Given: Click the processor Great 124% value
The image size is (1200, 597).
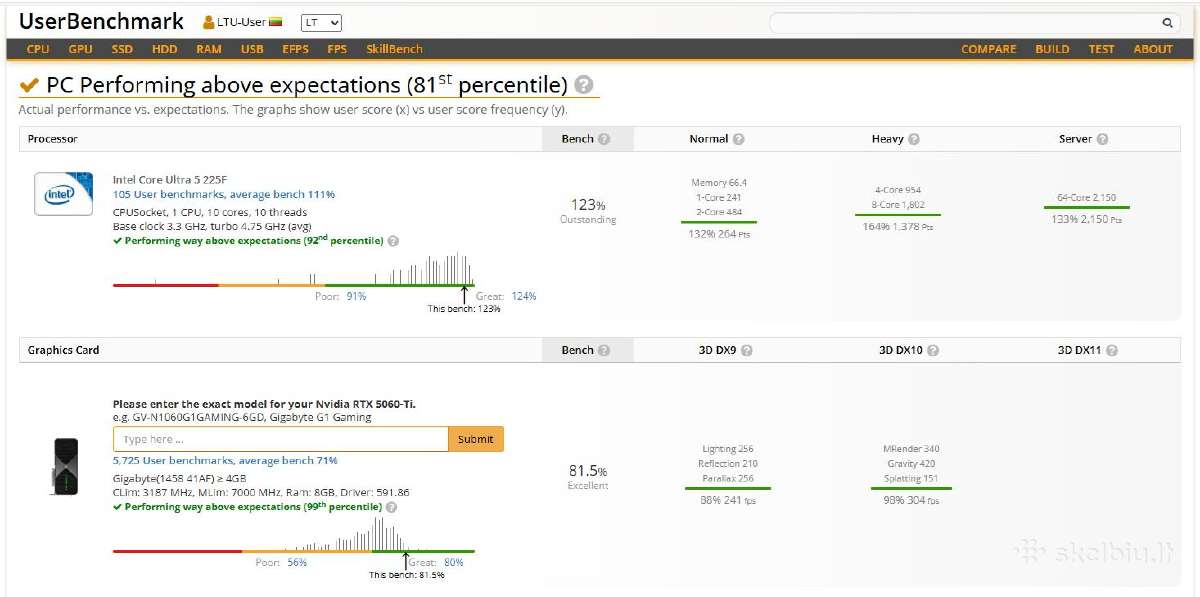Looking at the screenshot, I should 524,296.
